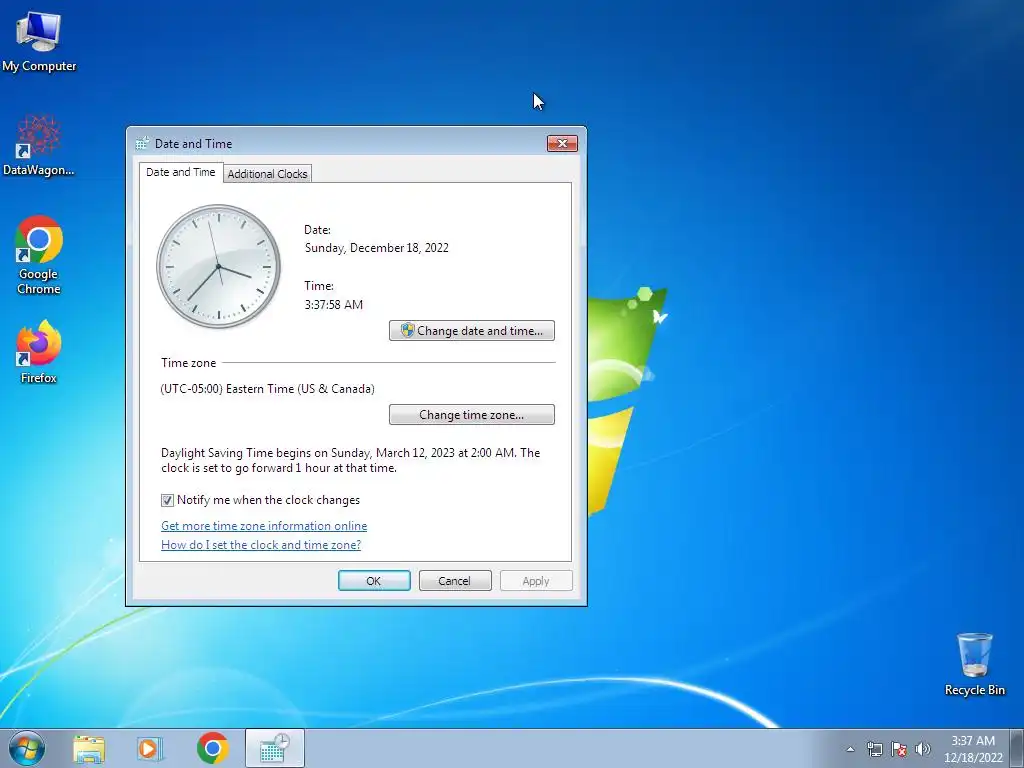1024x768 pixels.
Task: Select the Date and Time taskbar item
Action: click(274, 748)
